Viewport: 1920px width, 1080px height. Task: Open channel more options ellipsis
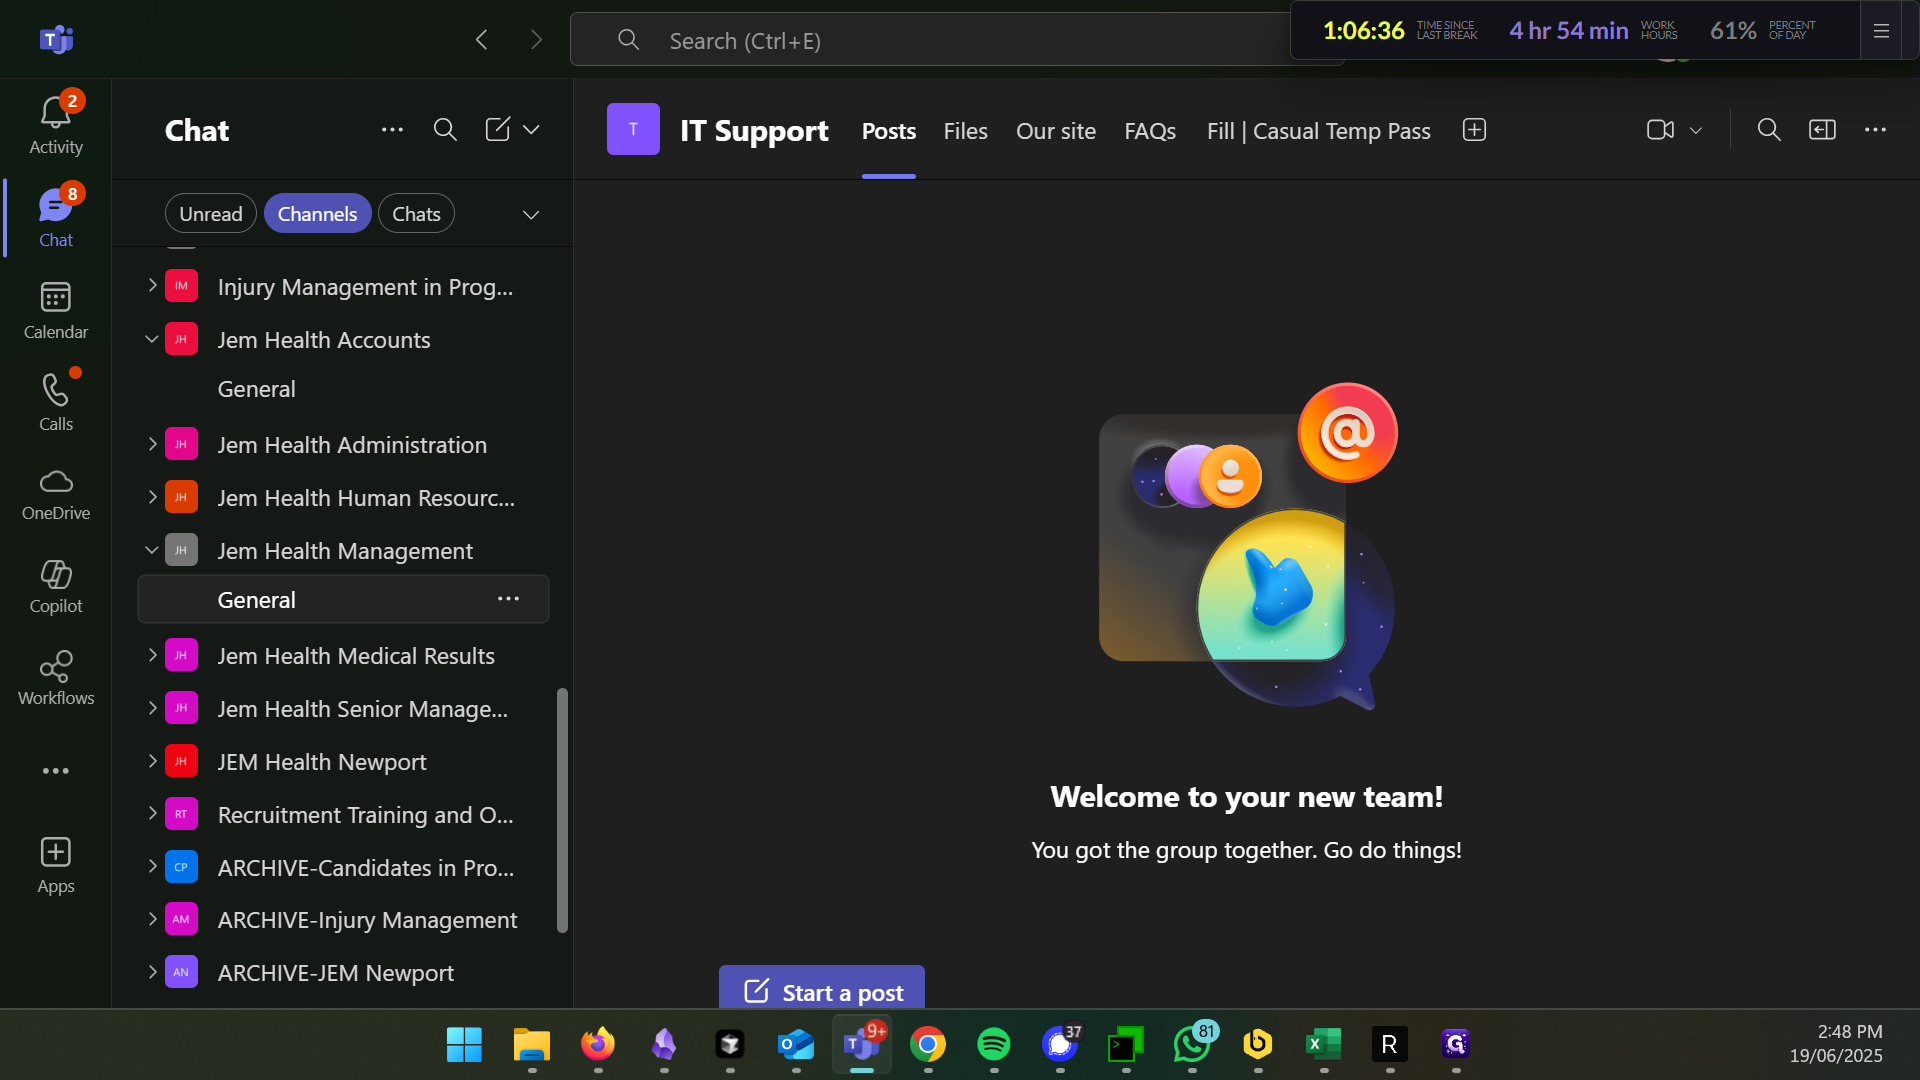(1875, 130)
